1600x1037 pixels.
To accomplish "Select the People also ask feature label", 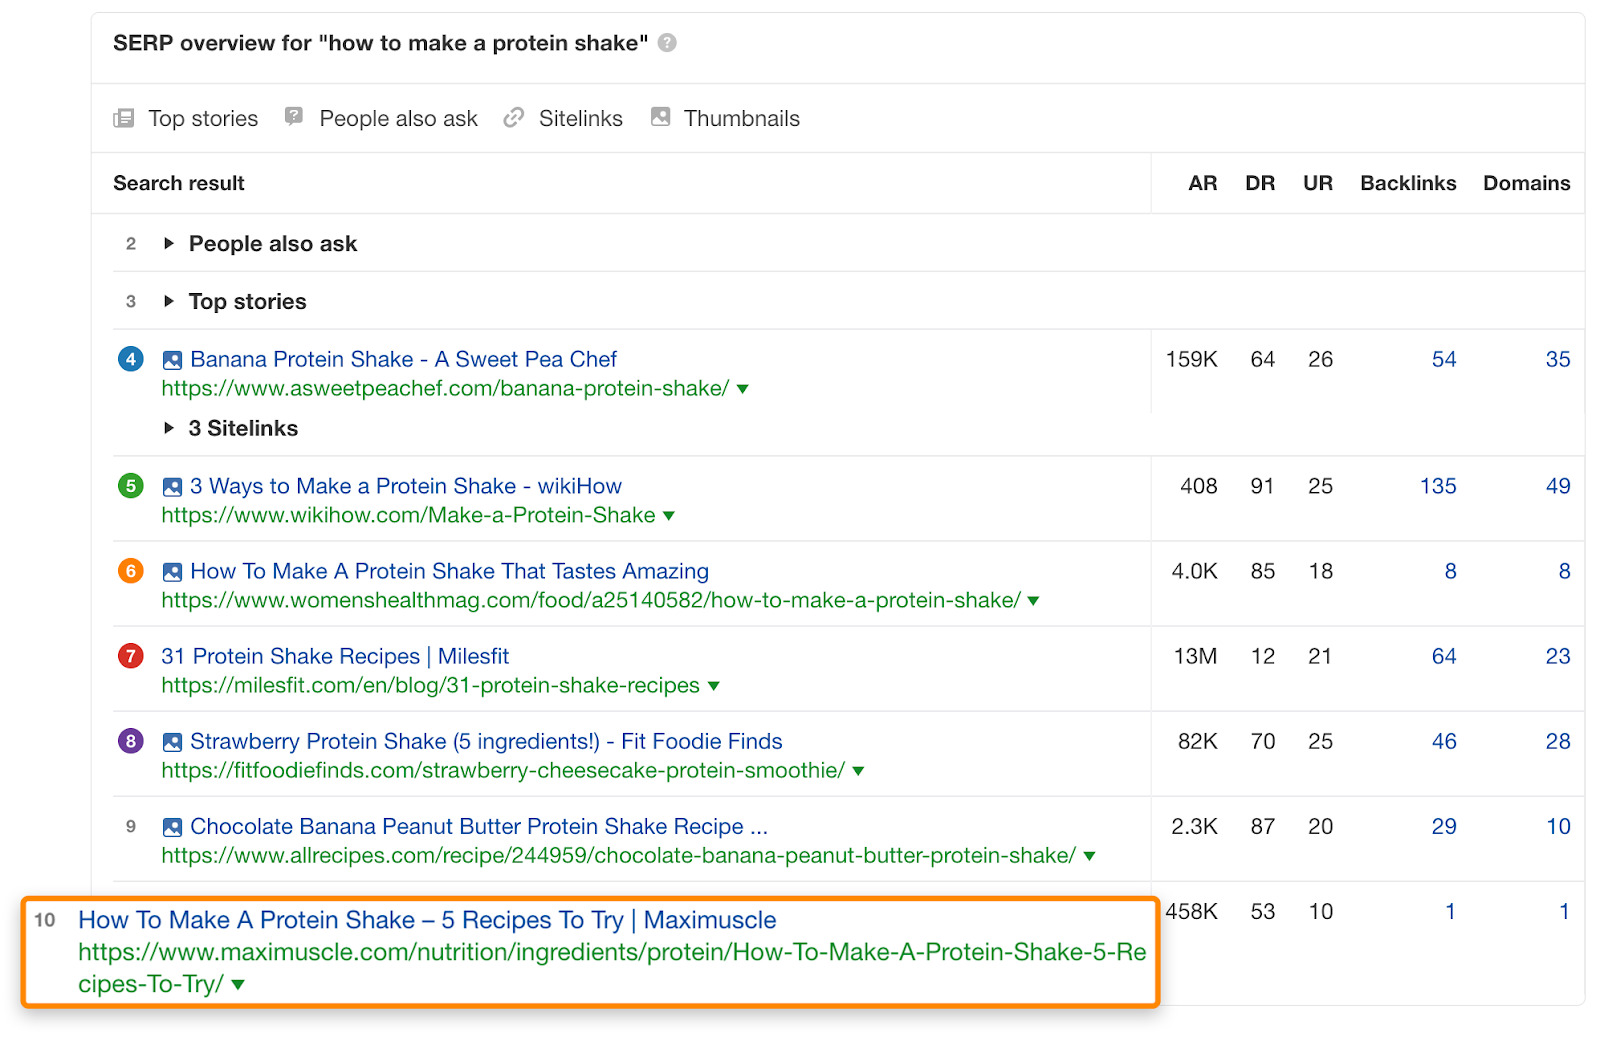I will tap(398, 118).
